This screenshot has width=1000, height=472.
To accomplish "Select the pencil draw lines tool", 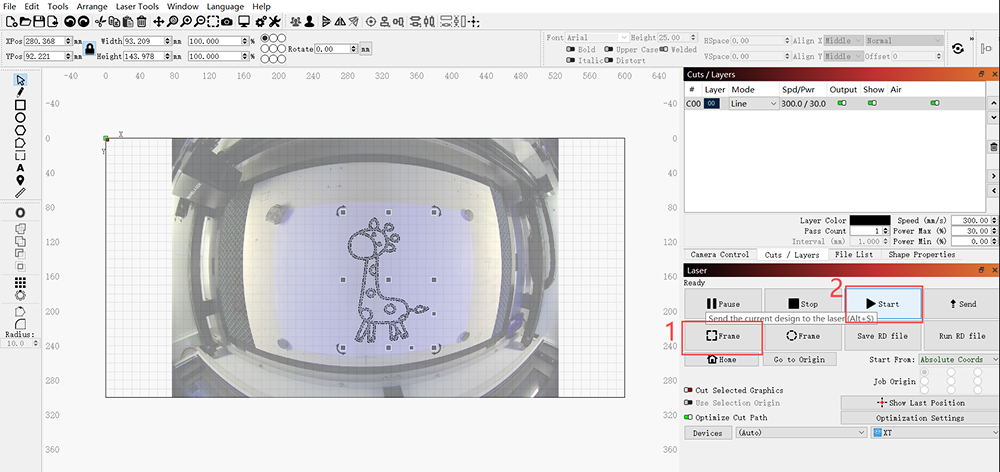I will tap(20, 92).
